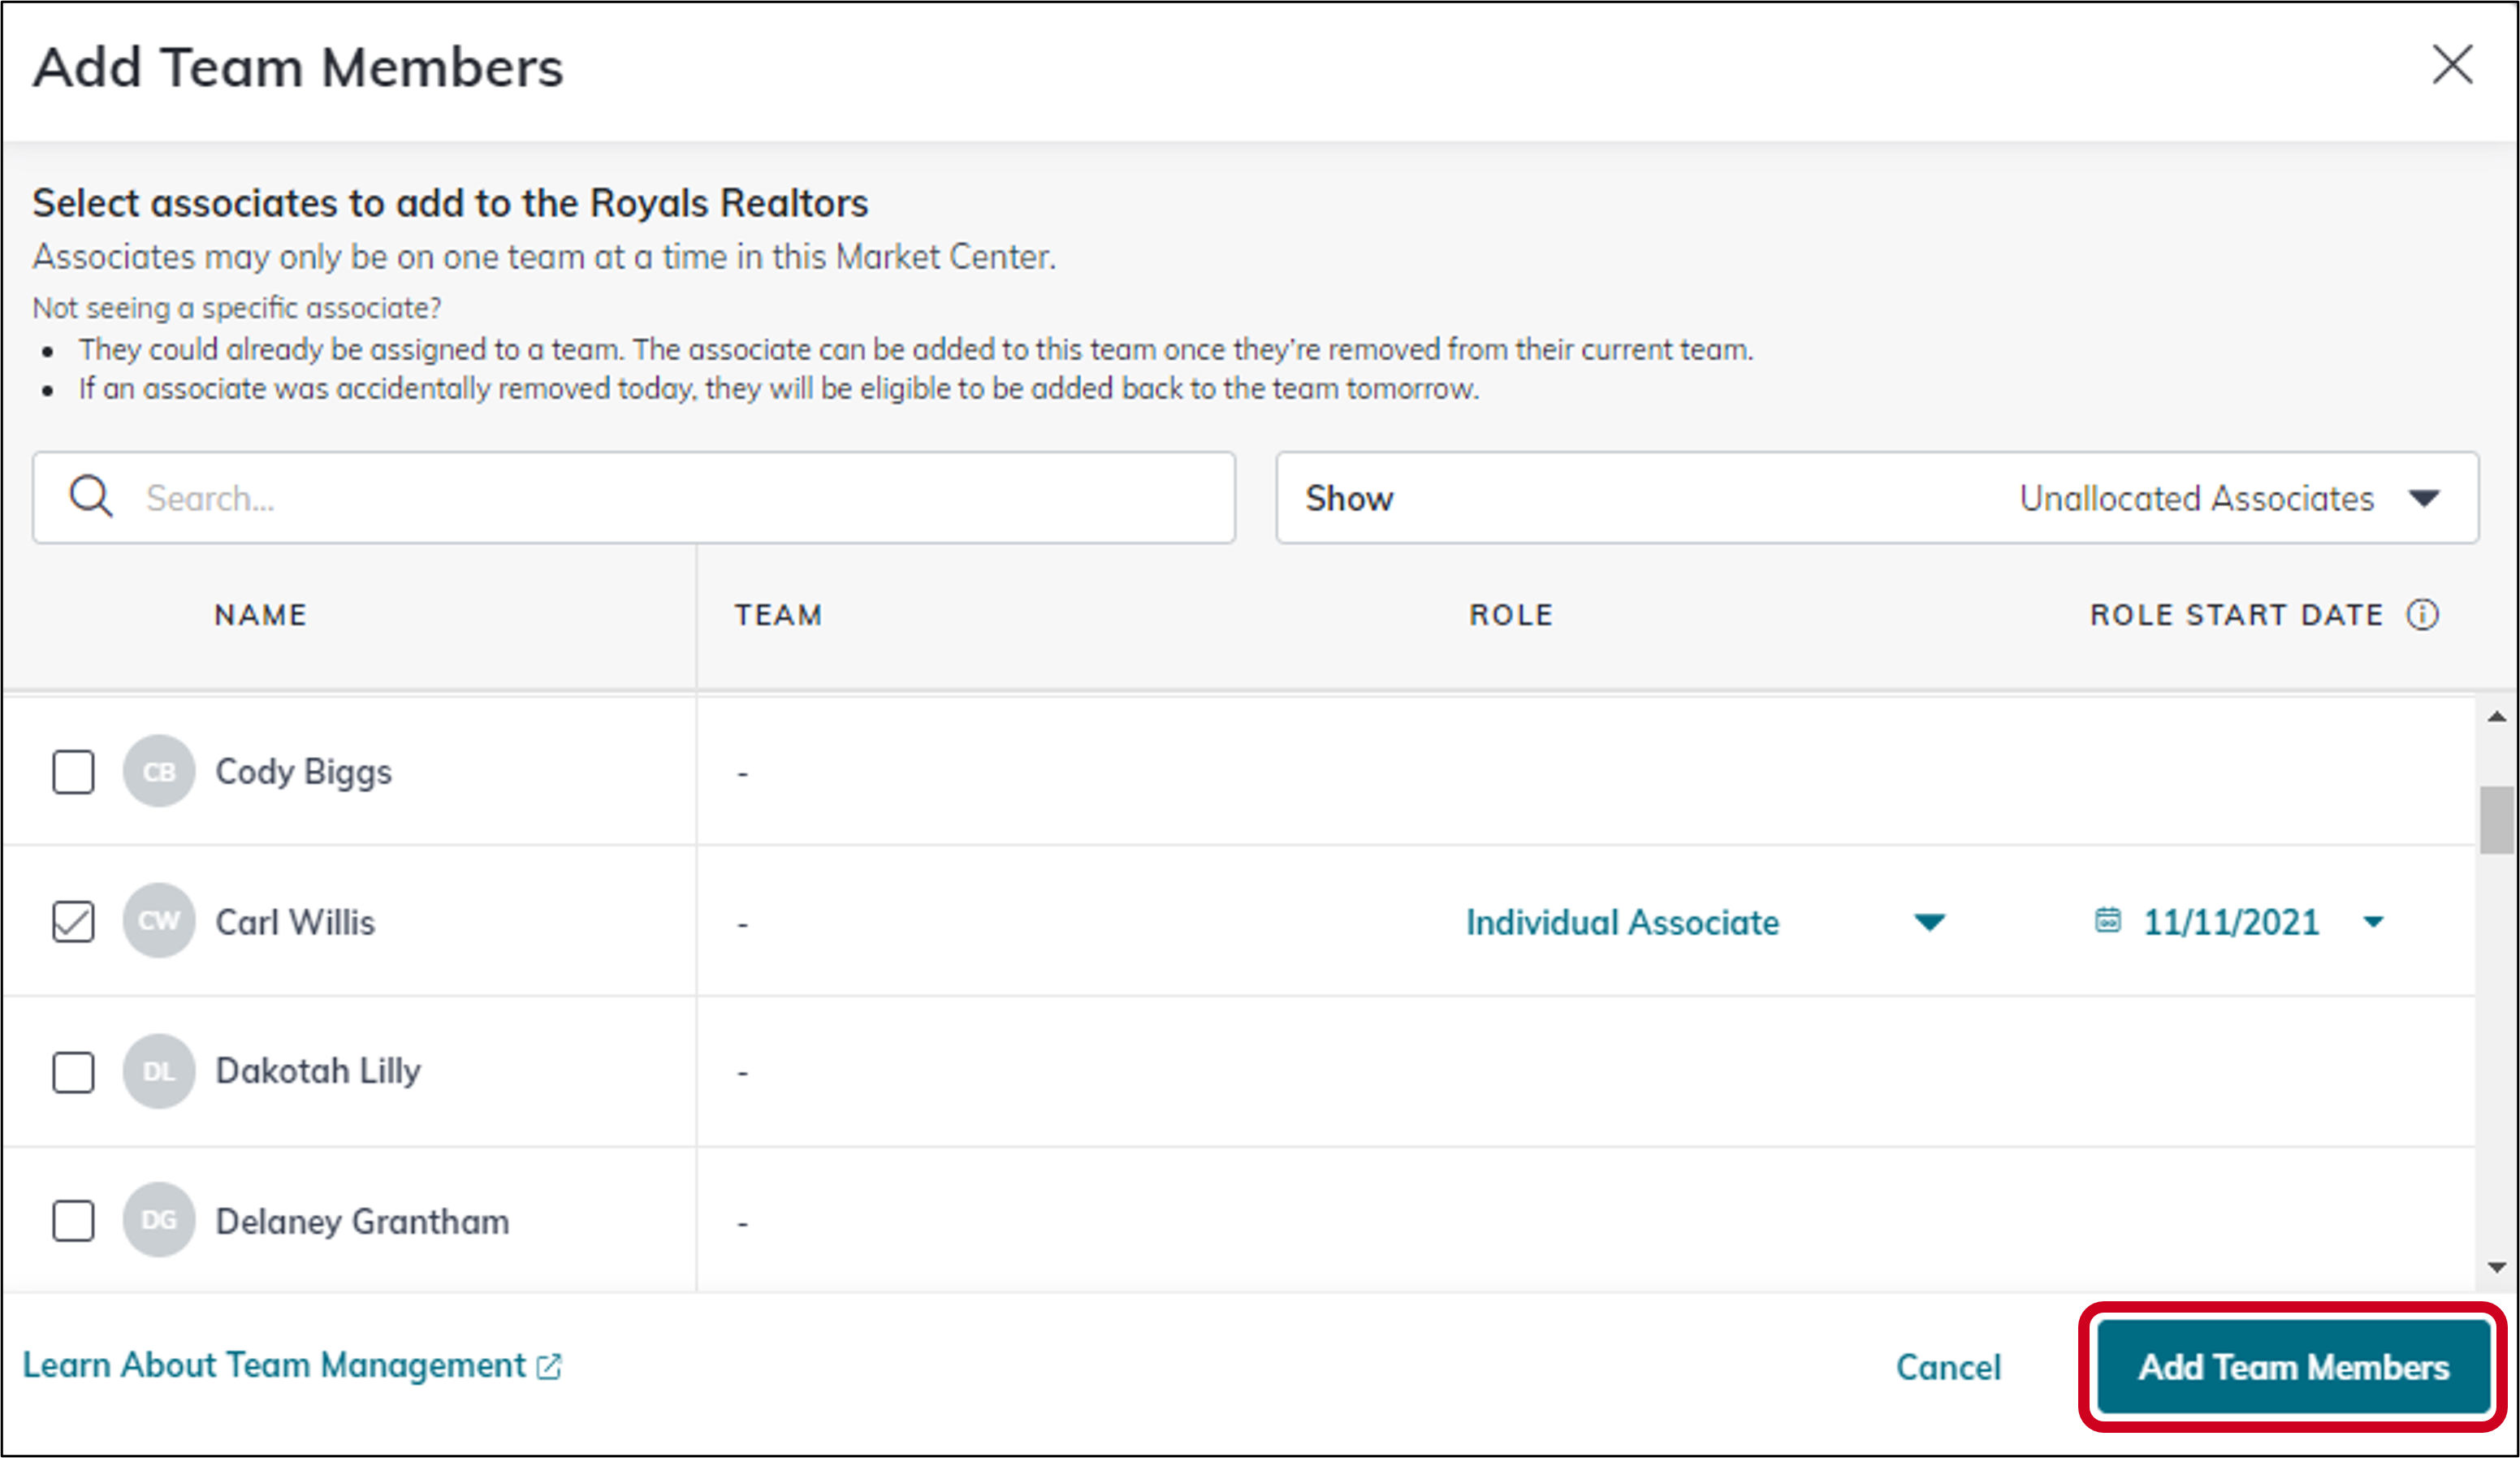Check the checkbox for Cody Biggs
Viewport: 2520px width, 1458px height.
pos(72,771)
